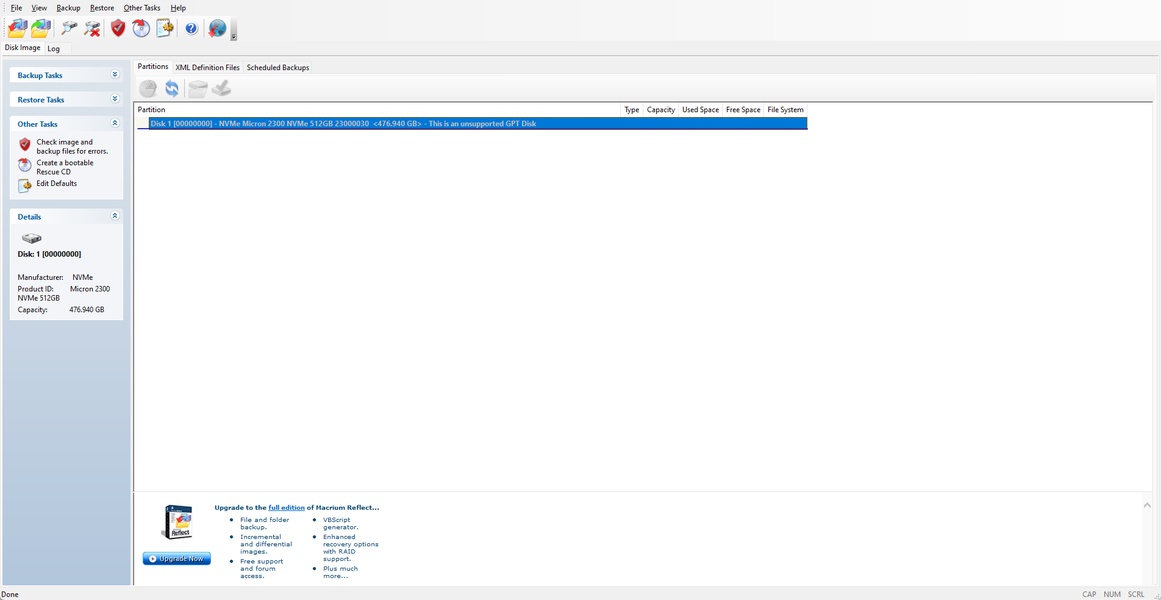Refresh the partition list with blue arrows icon
This screenshot has height=600, width=1161.
point(172,89)
